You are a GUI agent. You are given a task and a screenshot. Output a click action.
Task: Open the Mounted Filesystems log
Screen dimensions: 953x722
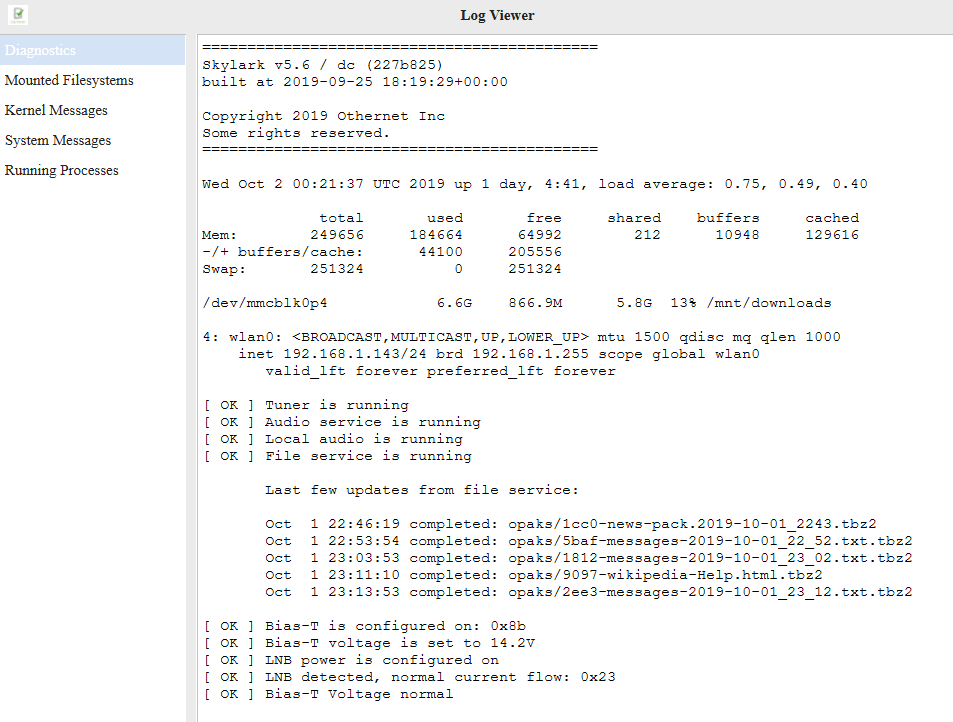coord(69,80)
